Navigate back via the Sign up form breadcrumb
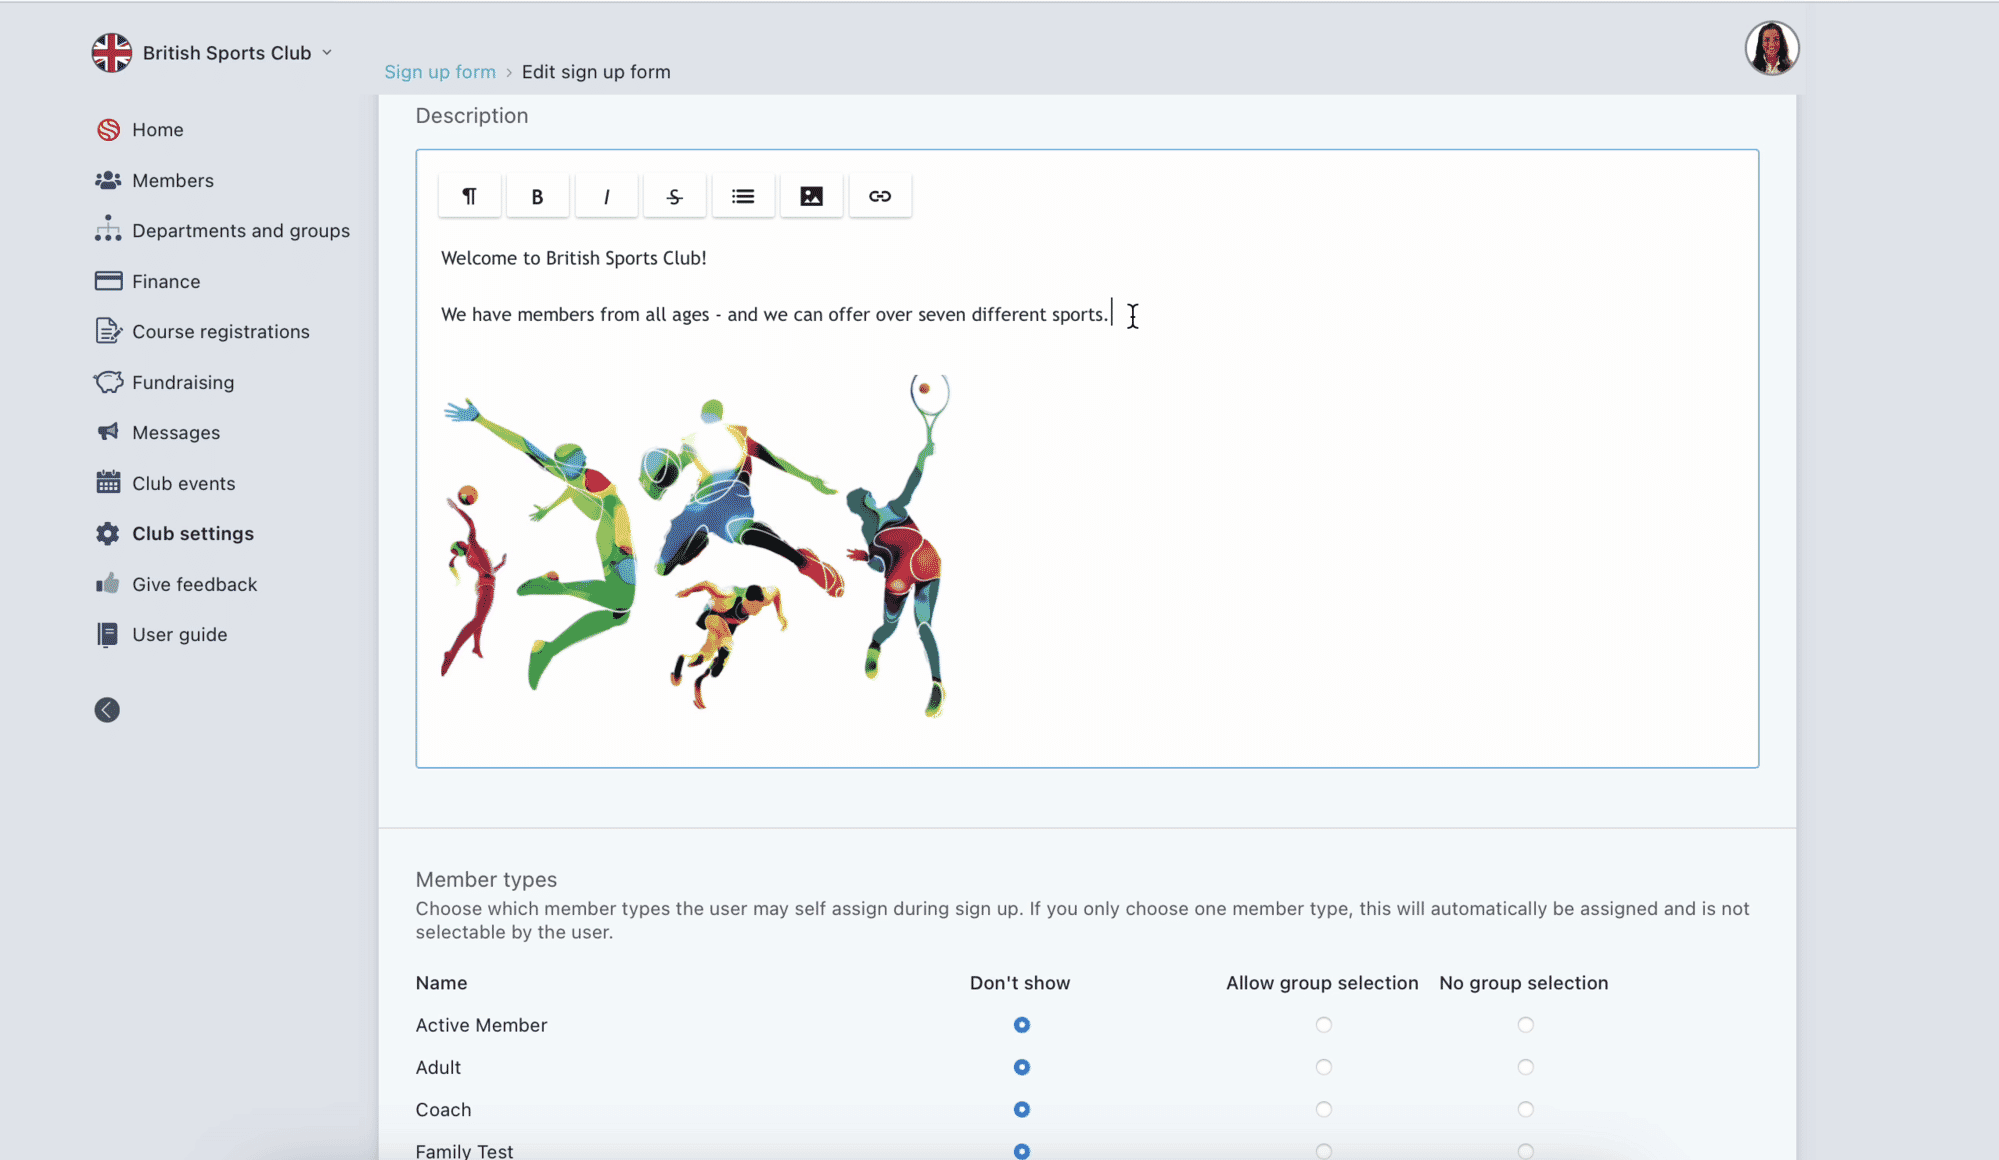This screenshot has height=1160, width=1999. pyautogui.click(x=439, y=71)
